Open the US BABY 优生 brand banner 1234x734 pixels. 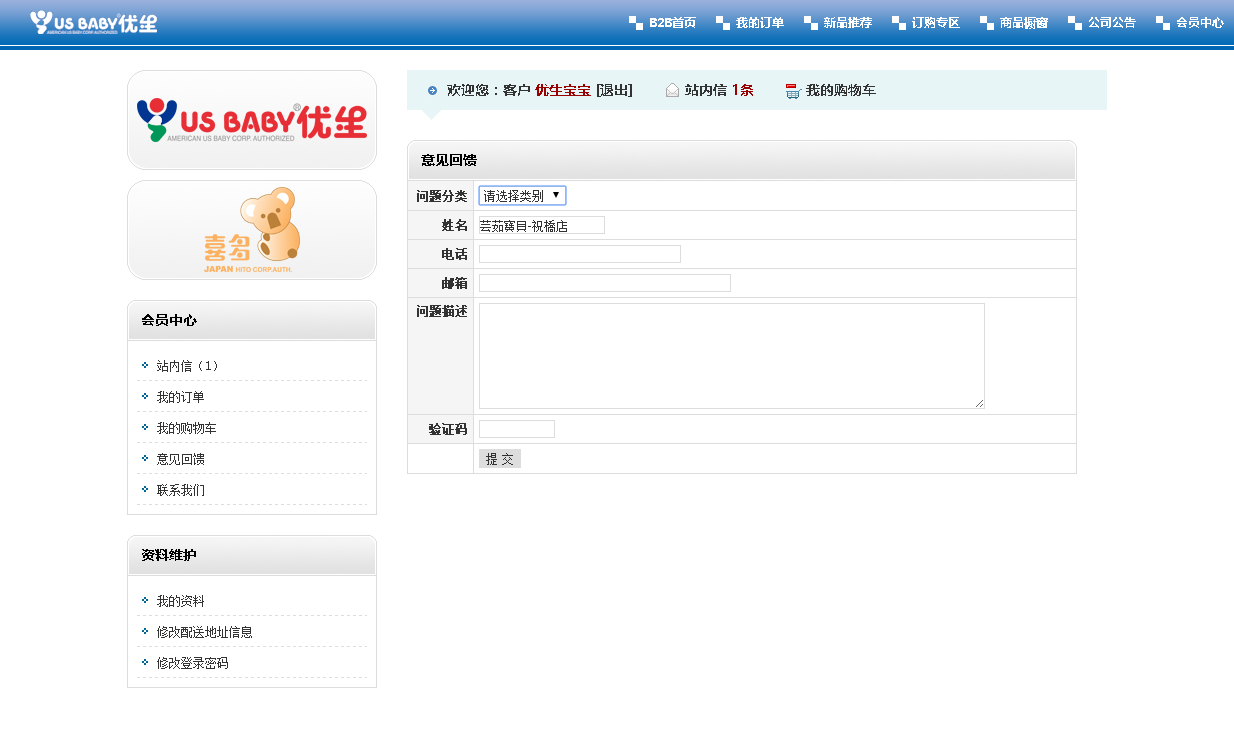tap(252, 120)
